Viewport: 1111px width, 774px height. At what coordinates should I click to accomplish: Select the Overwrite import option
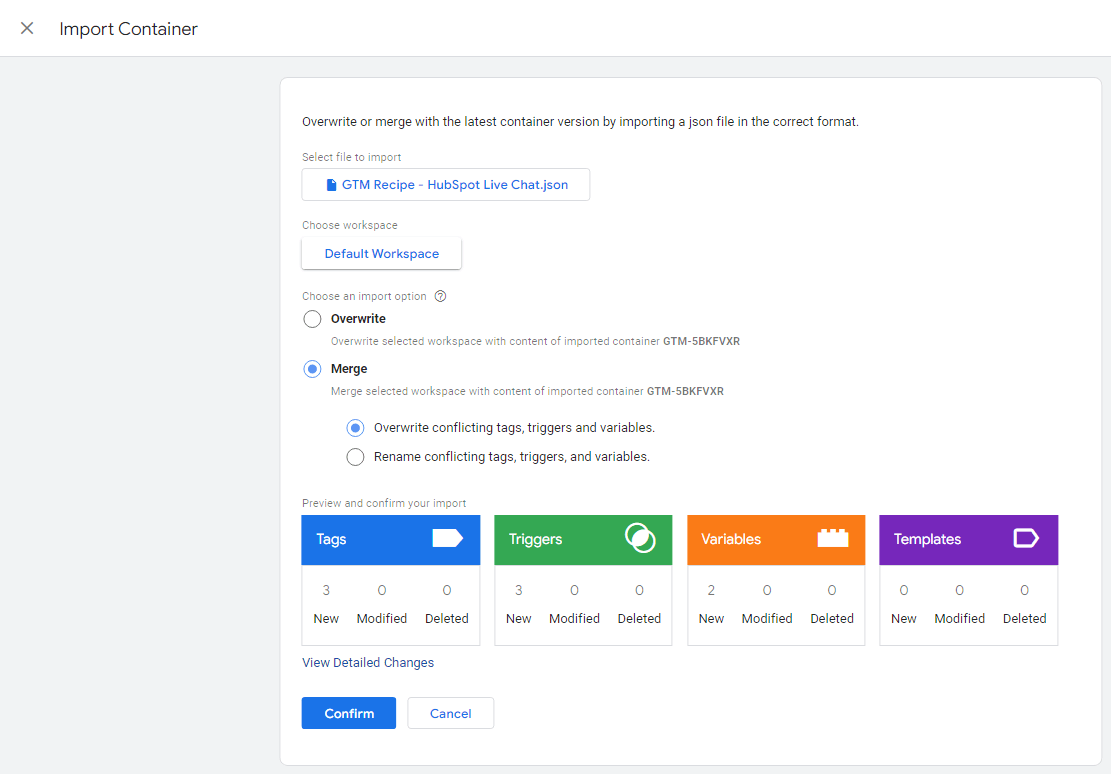coord(312,319)
